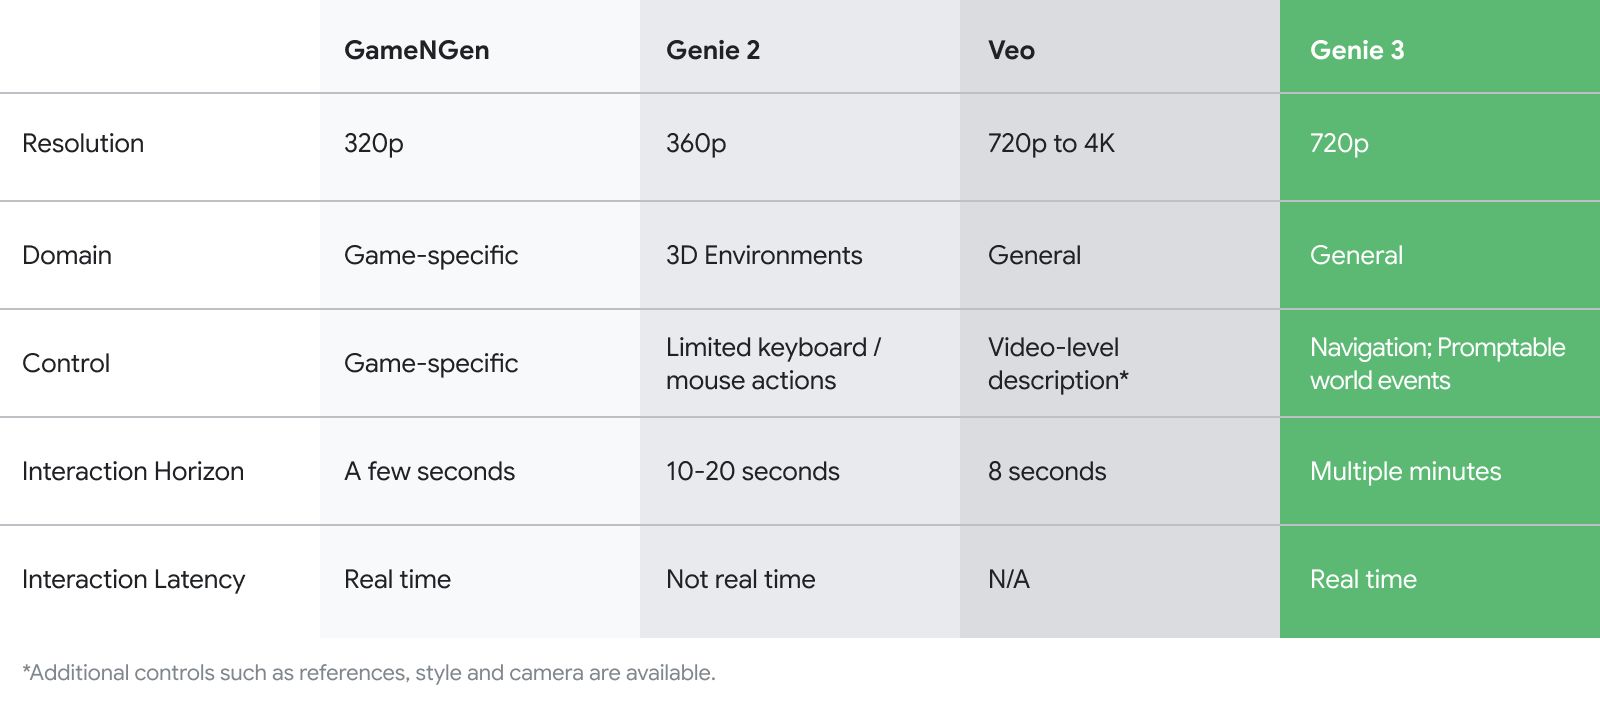
Task: Click the Multiple minutes cell
Action: click(x=1405, y=471)
